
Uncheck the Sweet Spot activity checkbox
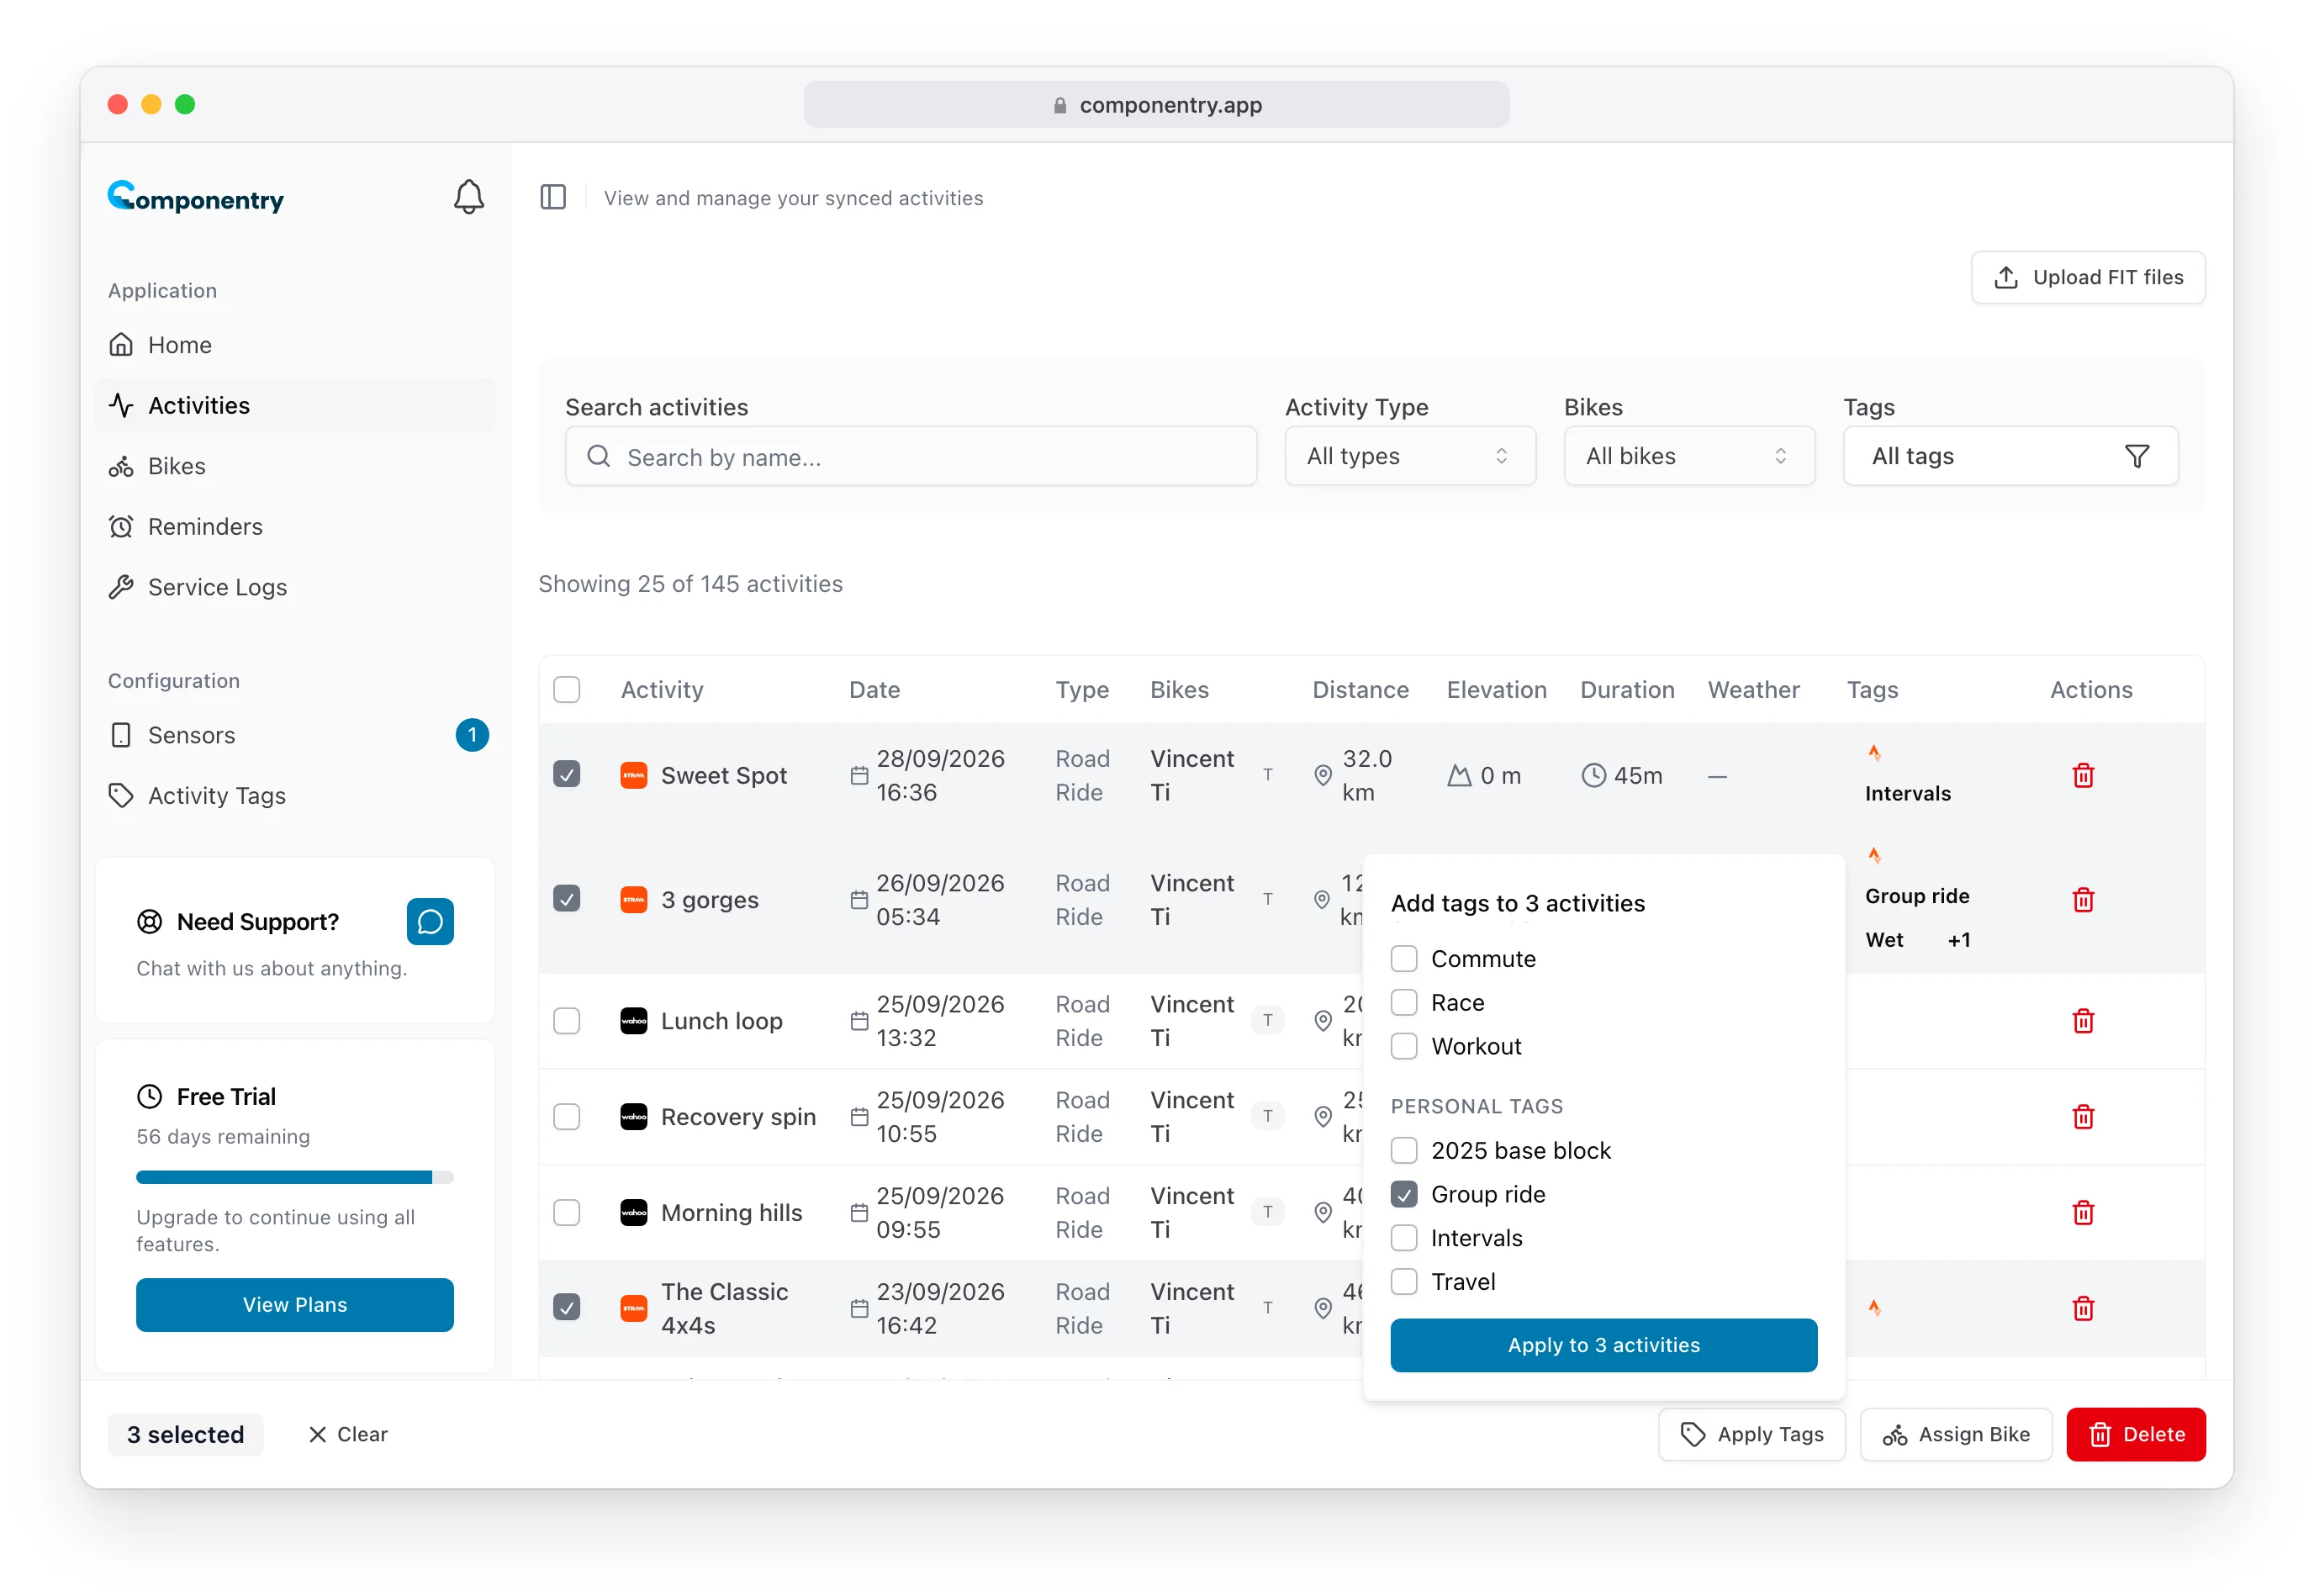pos(566,774)
